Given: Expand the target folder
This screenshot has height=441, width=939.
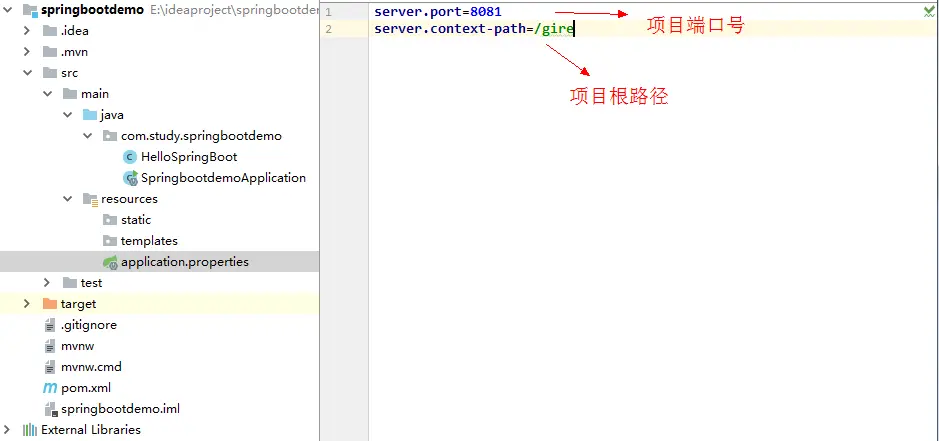Looking at the screenshot, I should tap(26, 303).
